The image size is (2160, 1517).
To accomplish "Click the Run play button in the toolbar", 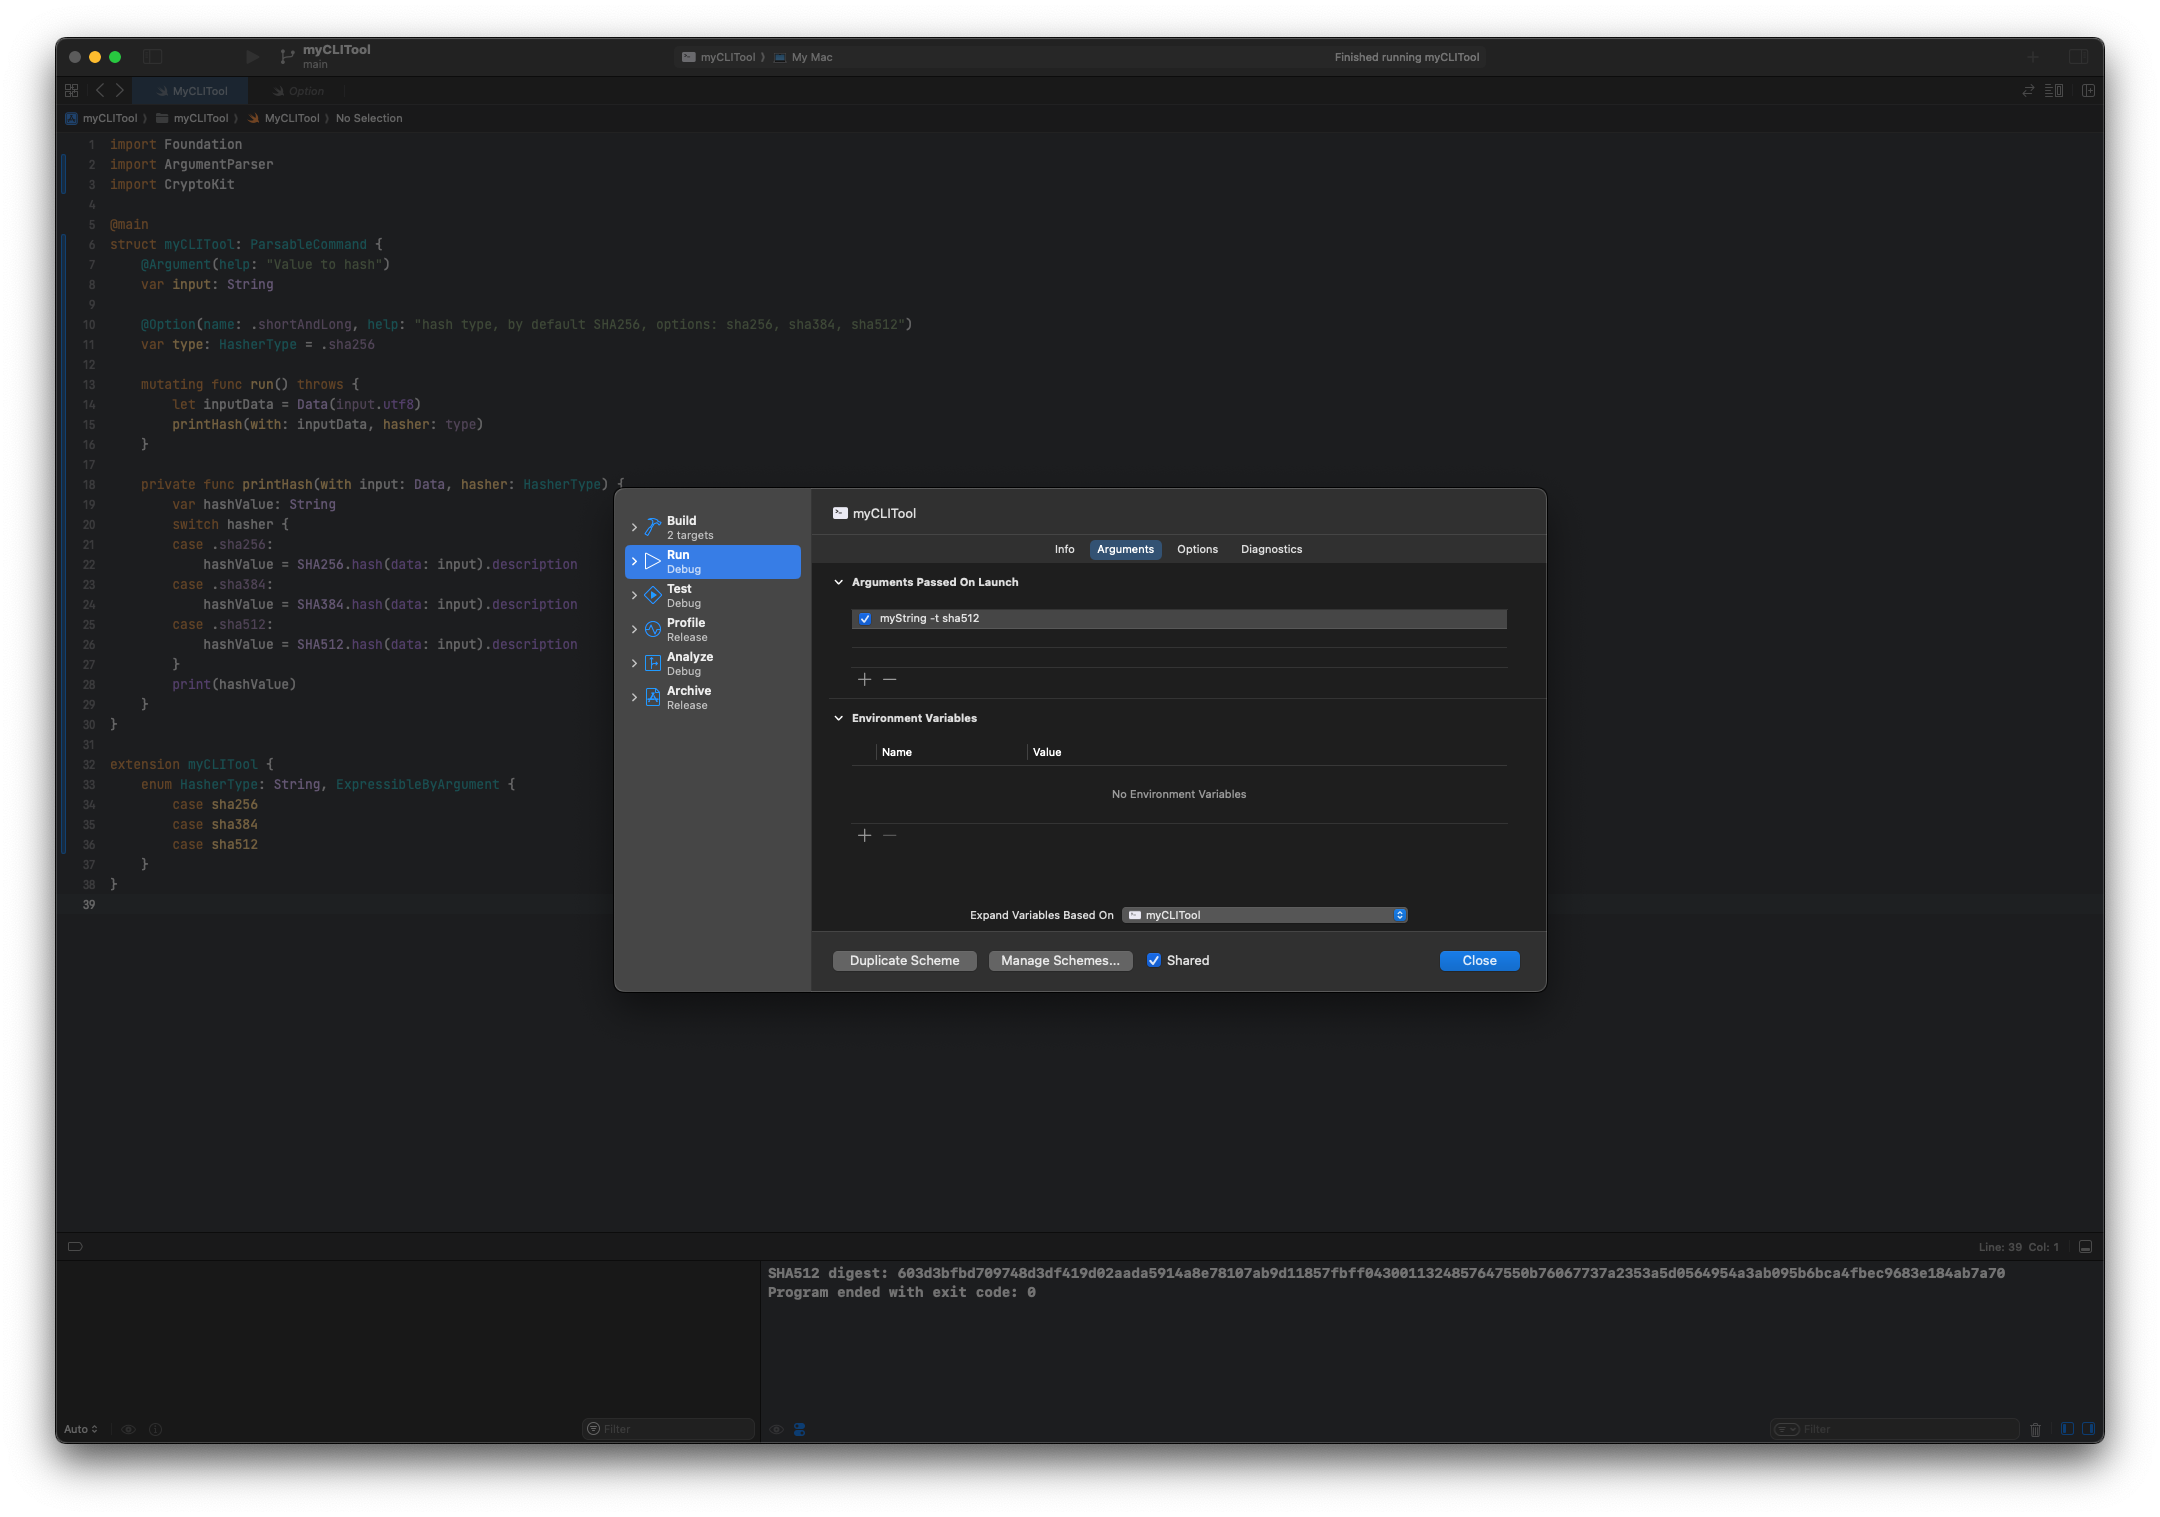I will (253, 57).
